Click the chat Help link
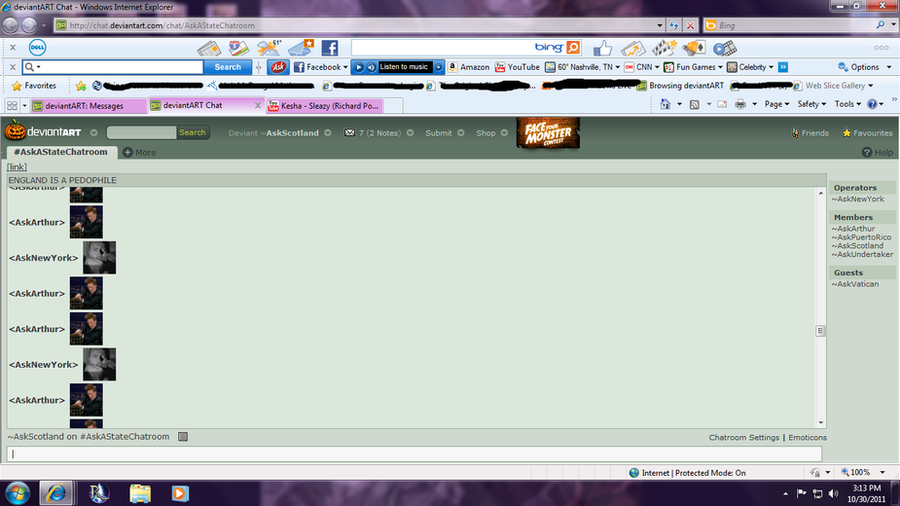 [878, 152]
